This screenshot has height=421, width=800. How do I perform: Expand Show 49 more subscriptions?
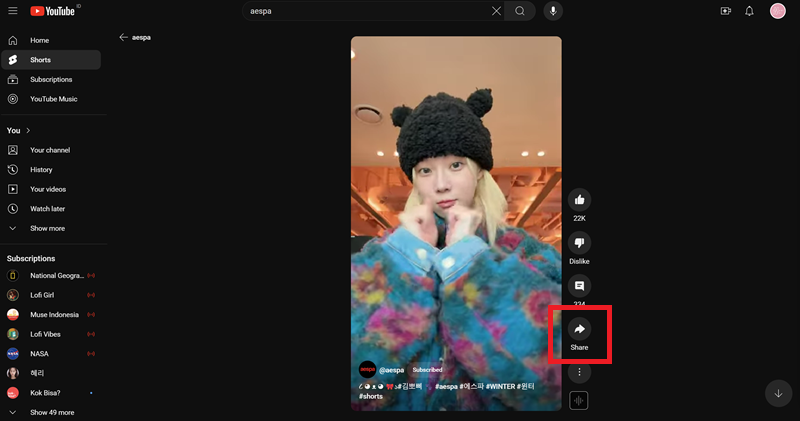pos(51,412)
